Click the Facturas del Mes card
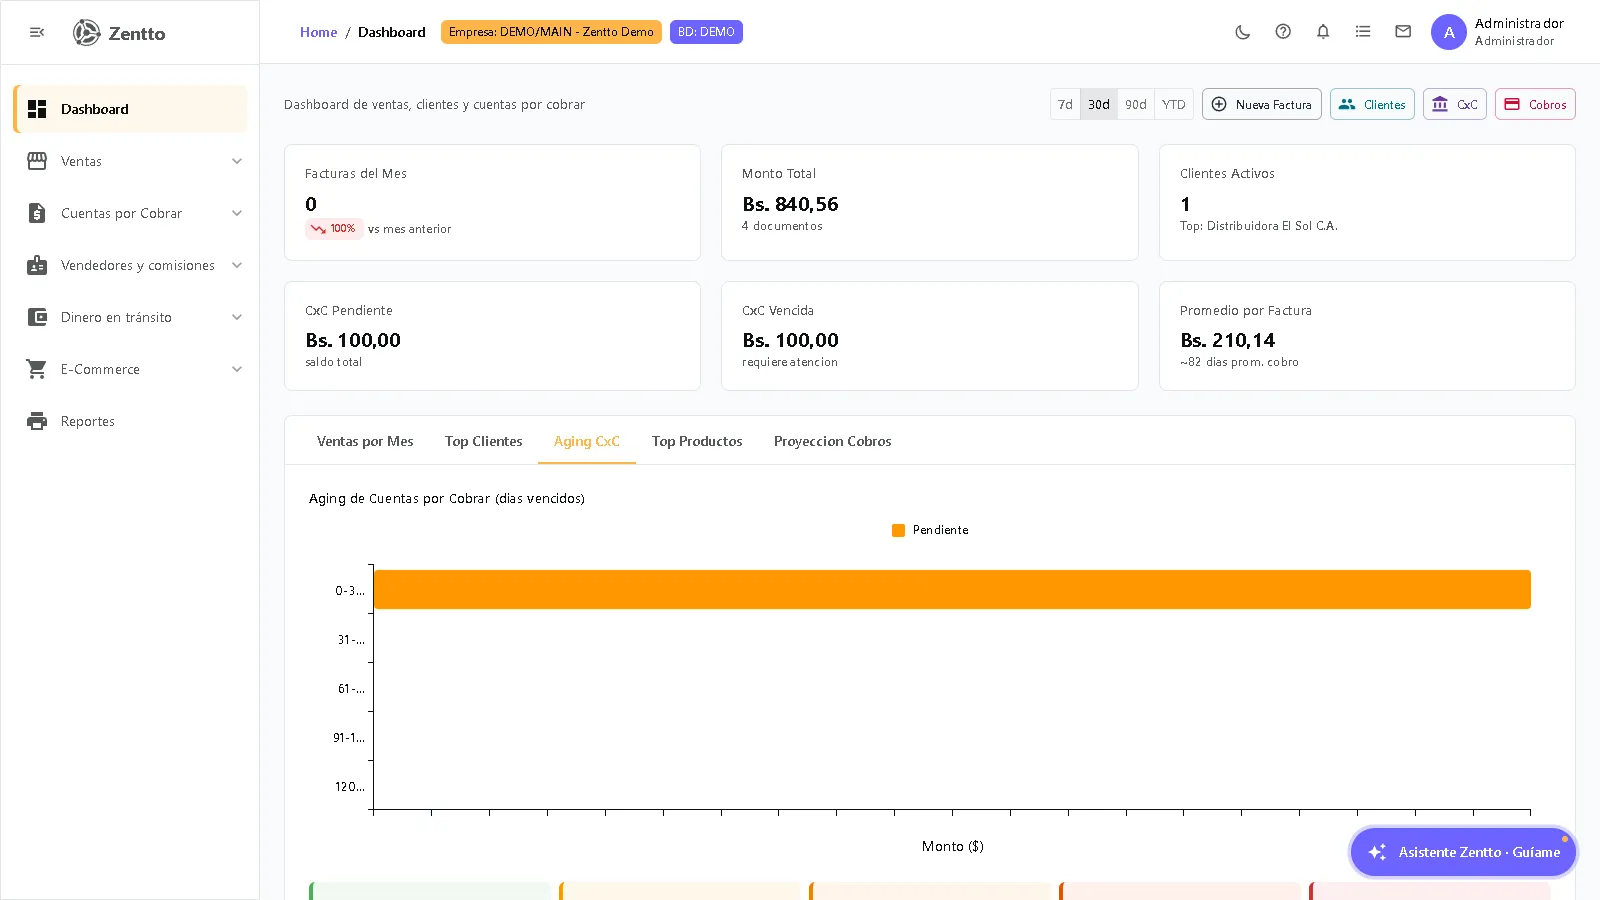The width and height of the screenshot is (1600, 900). pos(492,202)
